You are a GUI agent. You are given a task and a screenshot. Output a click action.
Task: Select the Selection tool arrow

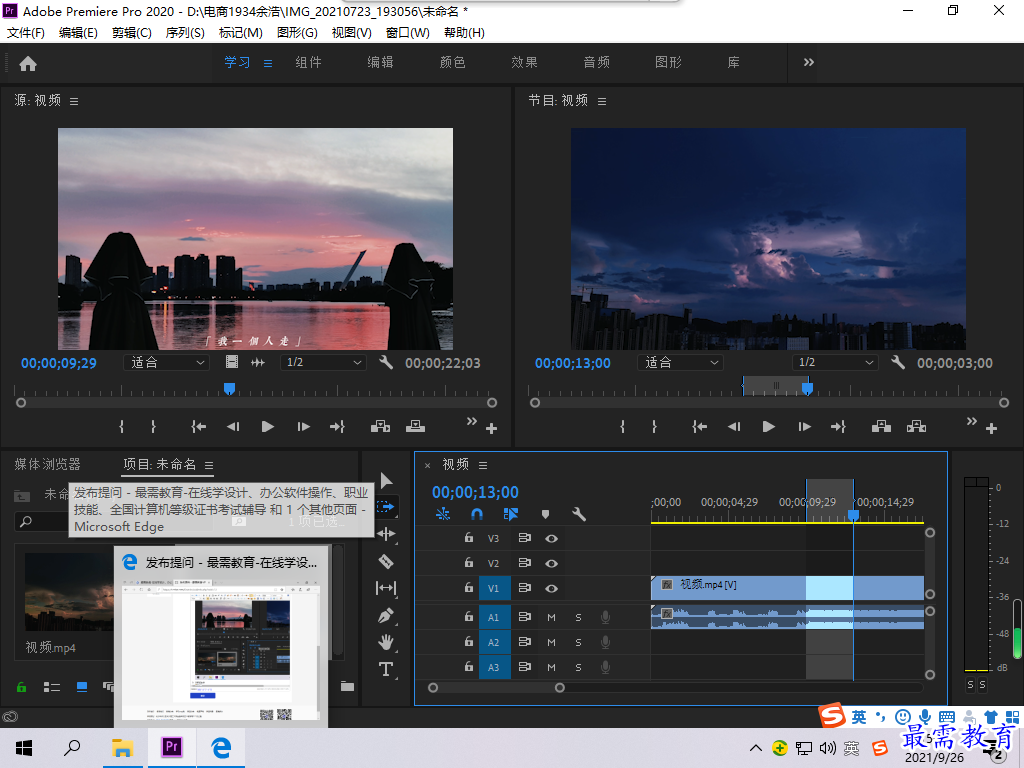(x=386, y=481)
